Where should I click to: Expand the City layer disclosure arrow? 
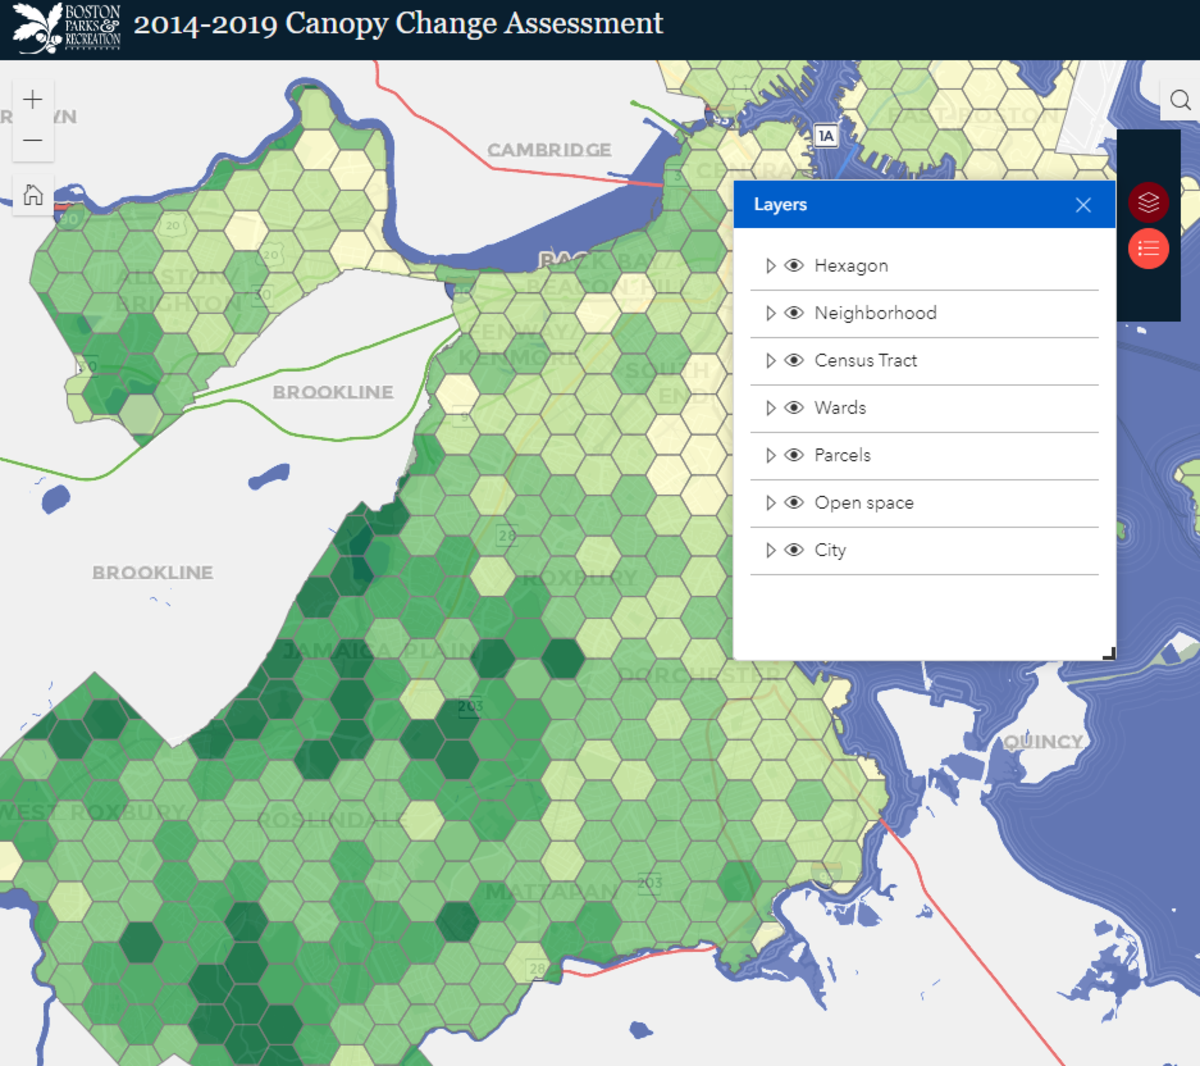click(x=770, y=550)
